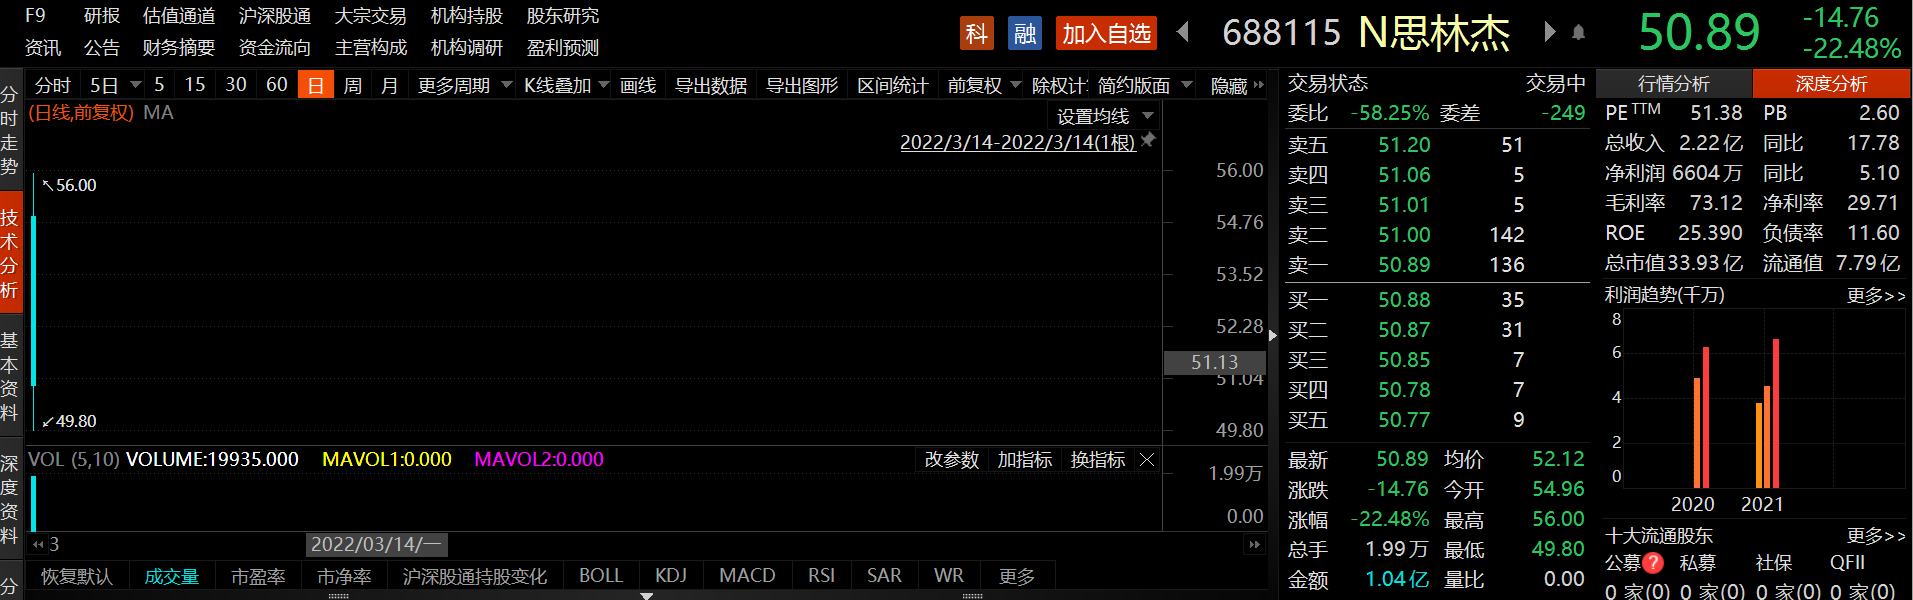Image resolution: width=1913 pixels, height=600 pixels.
Task: Click 导出图形 export image
Action: point(802,85)
